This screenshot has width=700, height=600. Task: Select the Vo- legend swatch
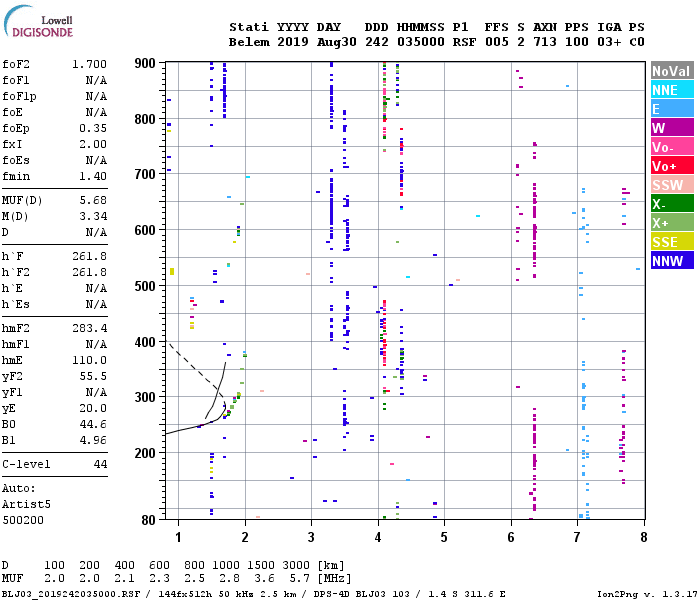[672, 147]
